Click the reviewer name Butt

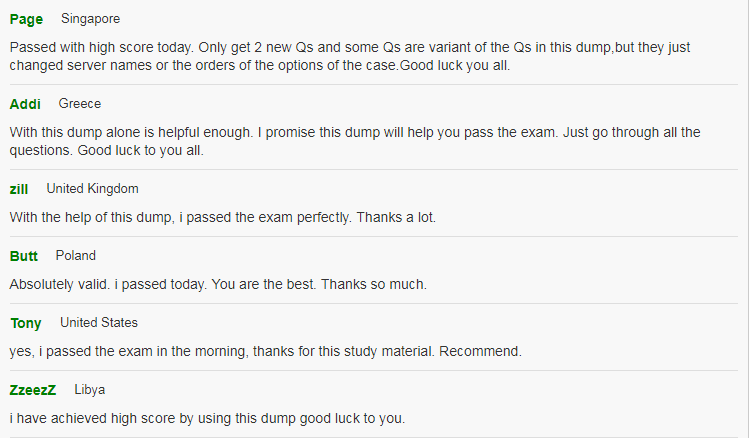pos(23,256)
